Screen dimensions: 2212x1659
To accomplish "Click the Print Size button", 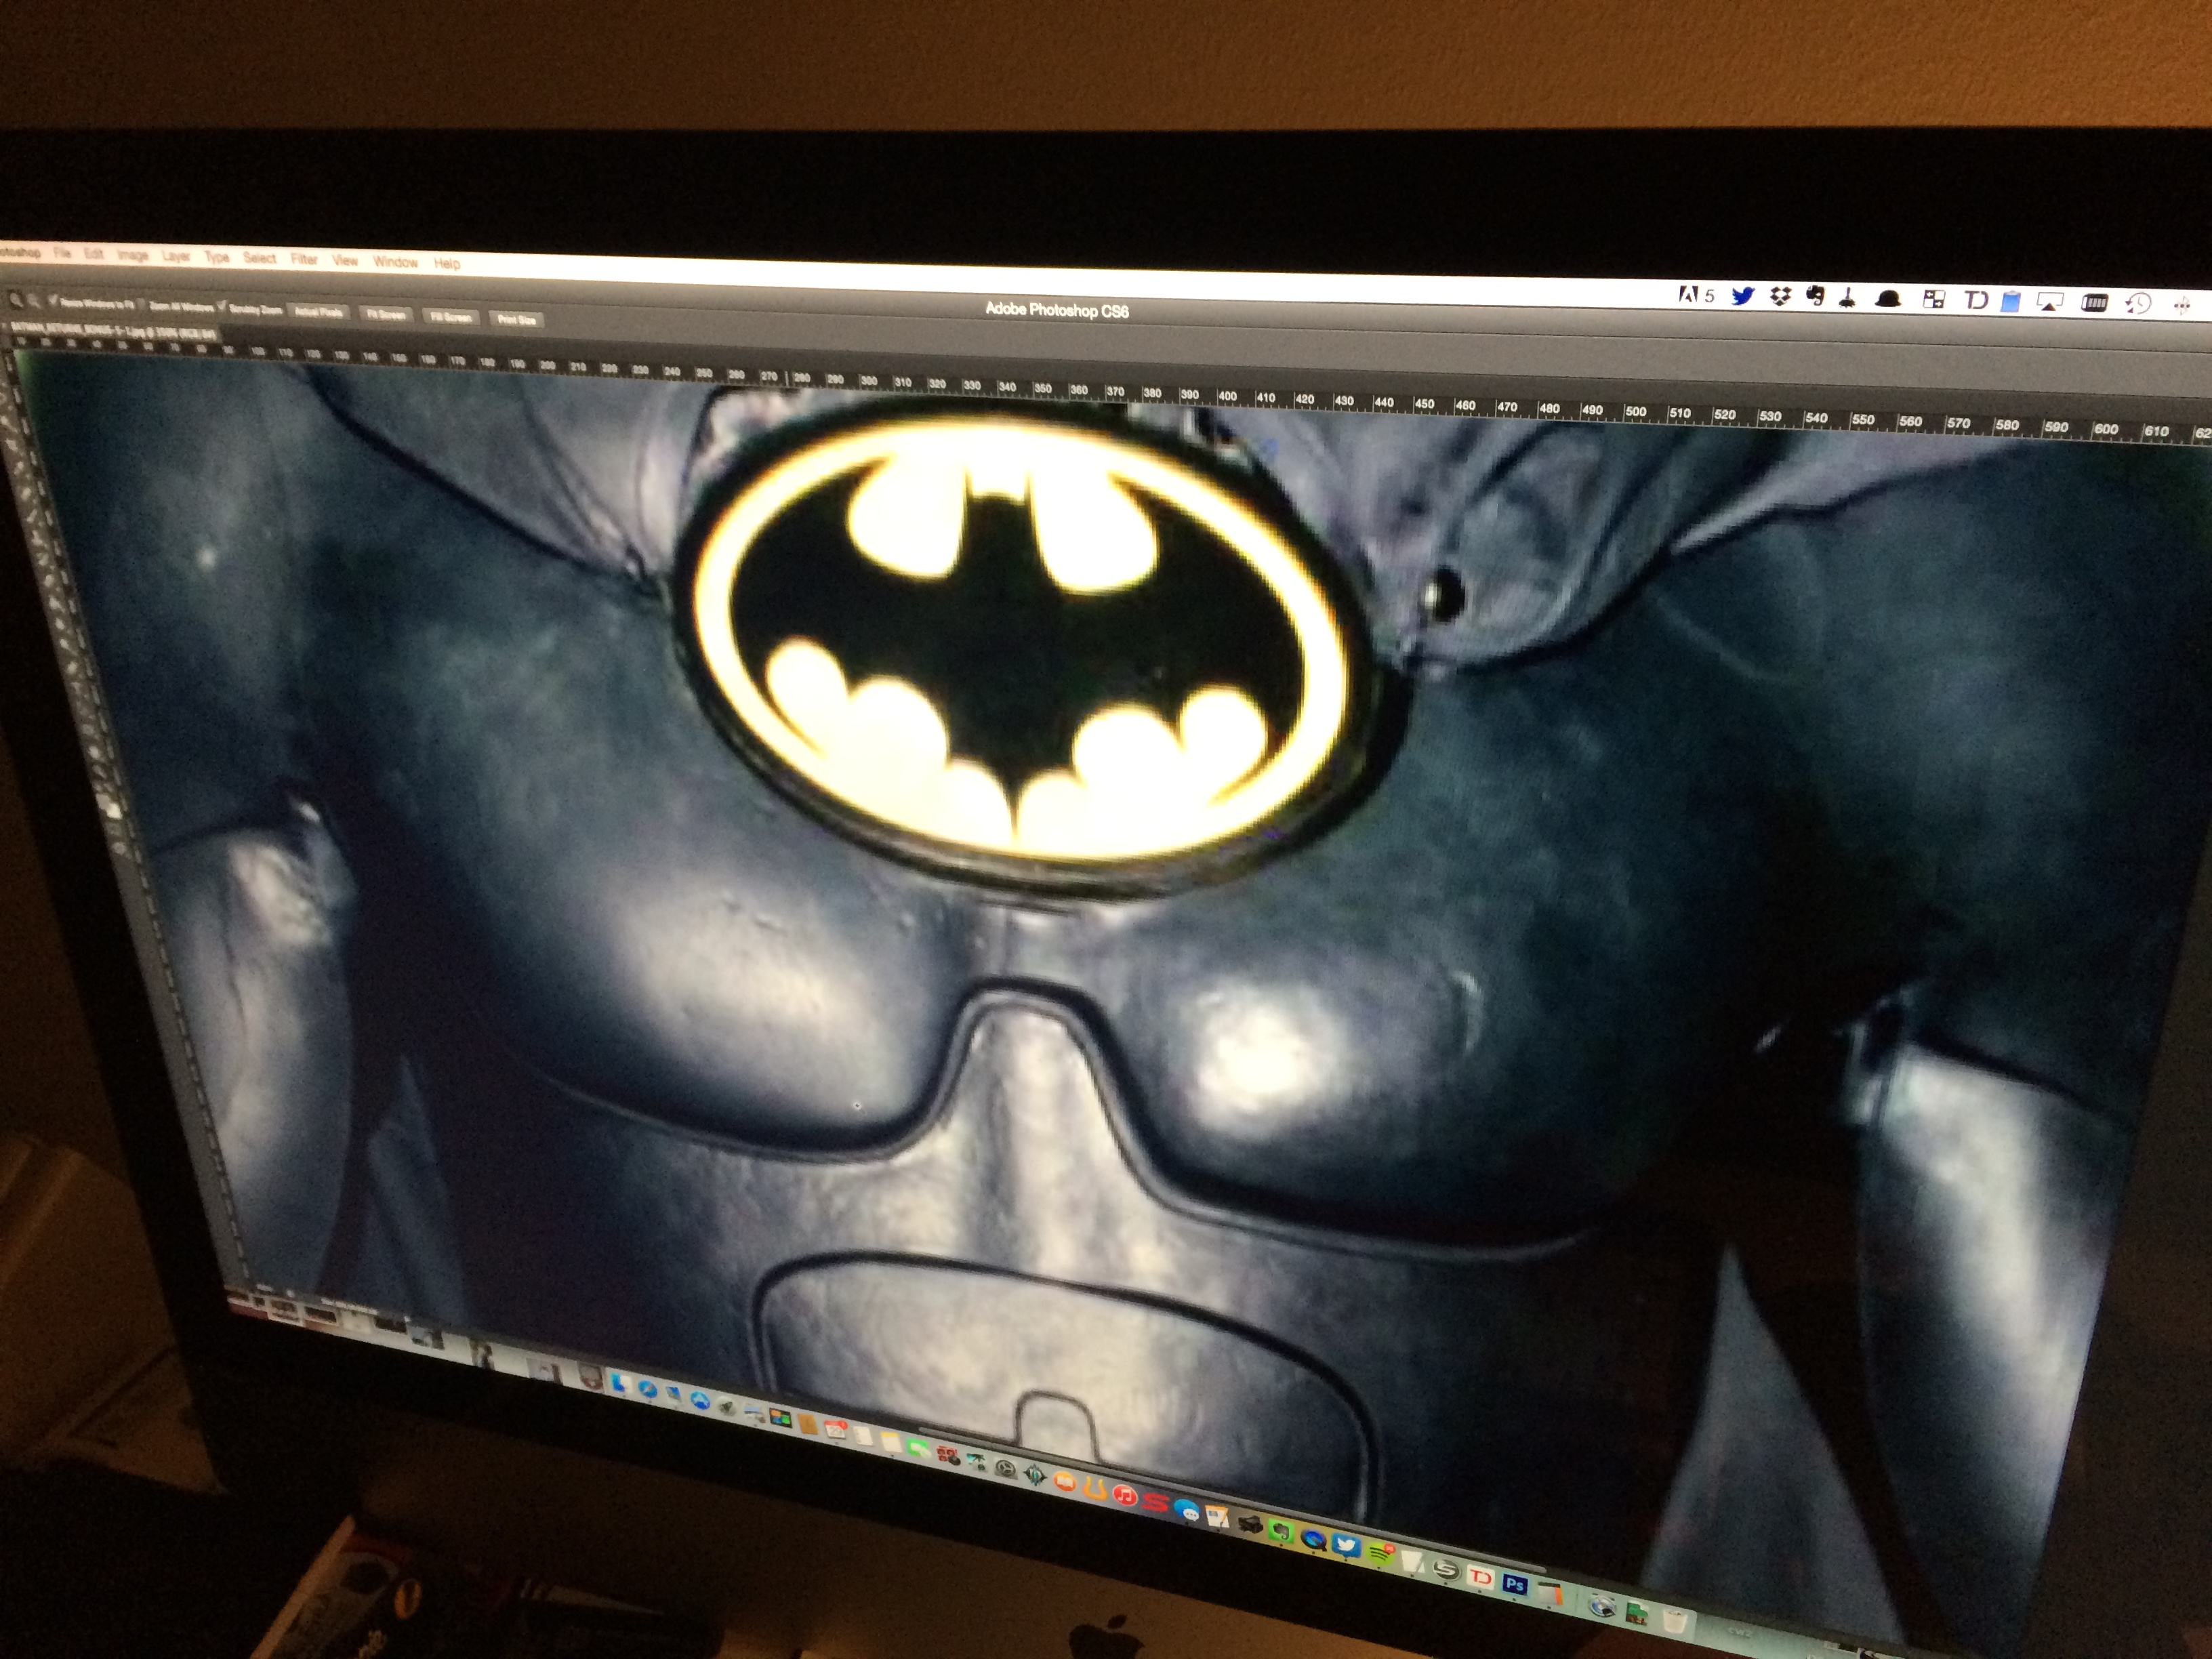I will point(516,320).
